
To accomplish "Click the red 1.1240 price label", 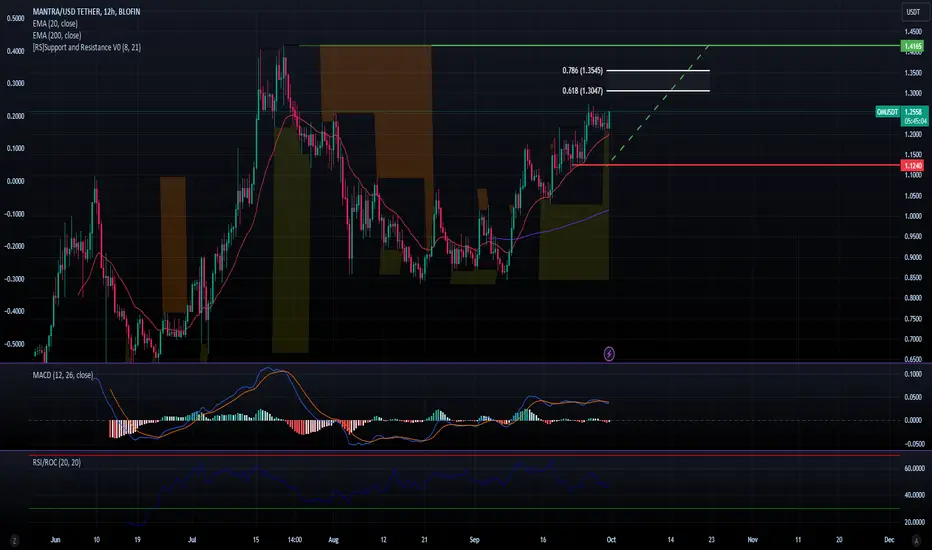I will click(912, 166).
